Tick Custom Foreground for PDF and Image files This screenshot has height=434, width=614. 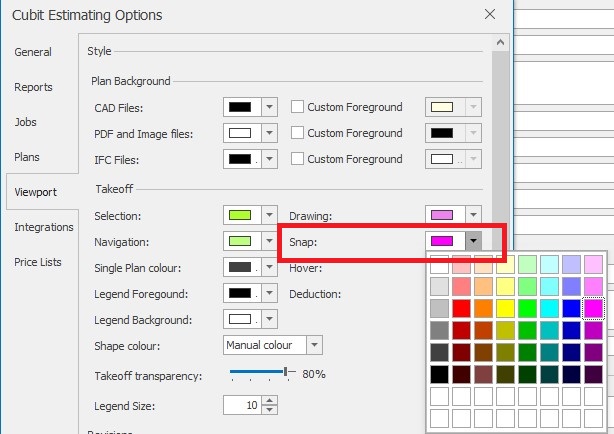(x=297, y=133)
